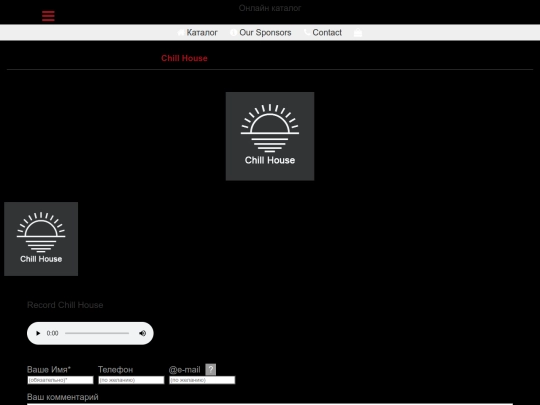The width and height of the screenshot is (540, 405).
Task: Play the Chill House audio recording
Action: tap(38, 333)
